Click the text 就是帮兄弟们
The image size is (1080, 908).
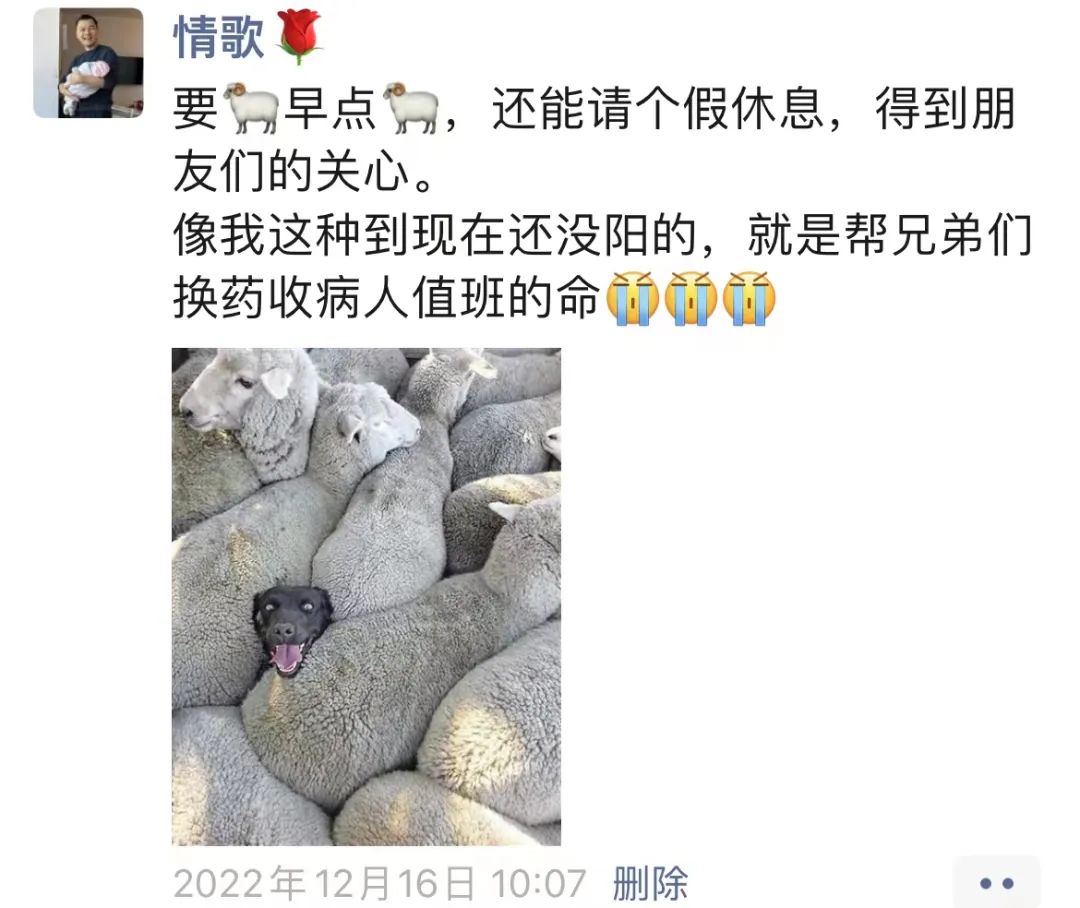tap(890, 235)
